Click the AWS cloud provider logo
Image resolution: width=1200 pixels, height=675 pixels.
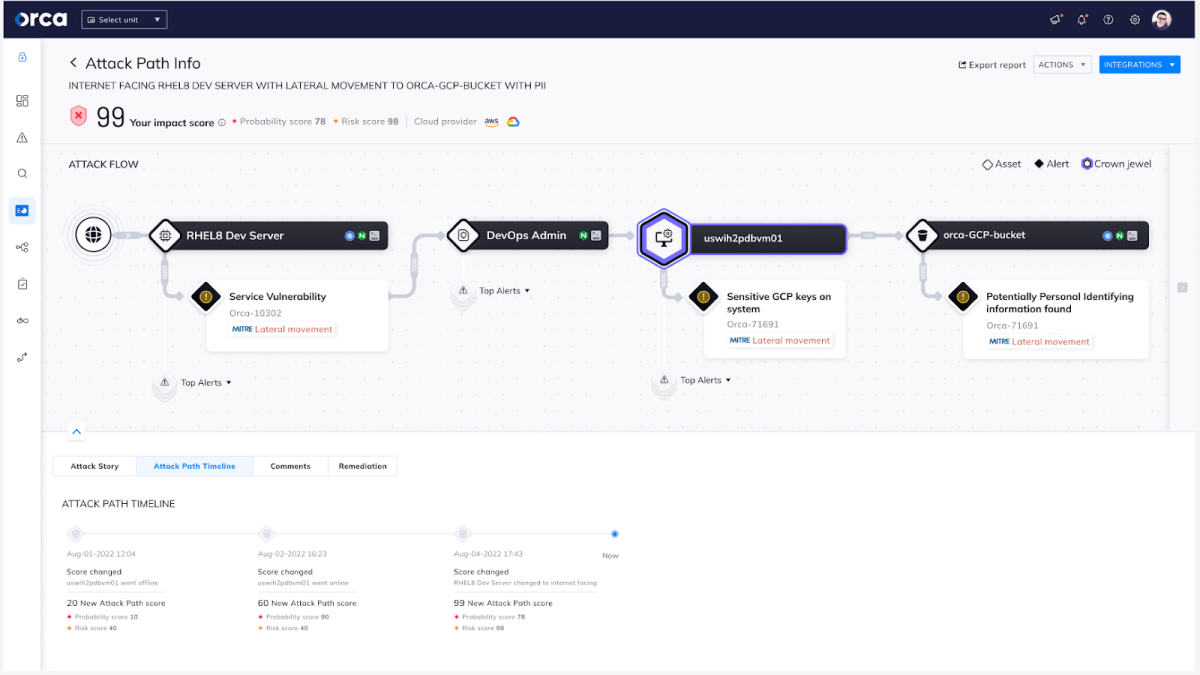pyautogui.click(x=492, y=122)
